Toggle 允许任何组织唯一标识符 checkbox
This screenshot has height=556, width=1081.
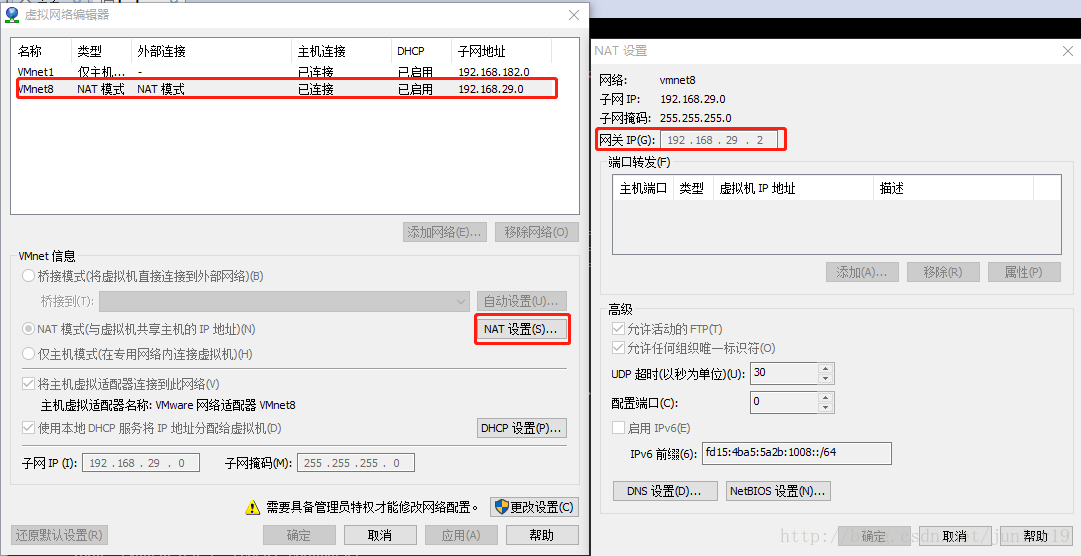[x=618, y=348]
